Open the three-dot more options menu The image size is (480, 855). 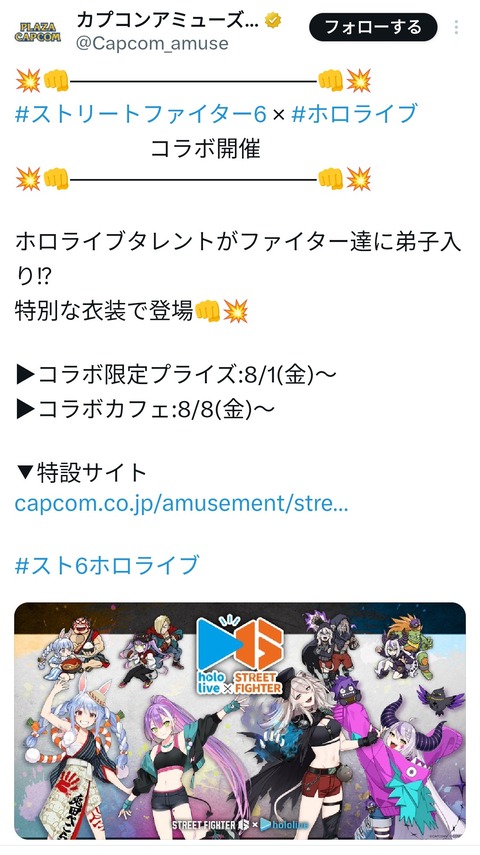456,27
